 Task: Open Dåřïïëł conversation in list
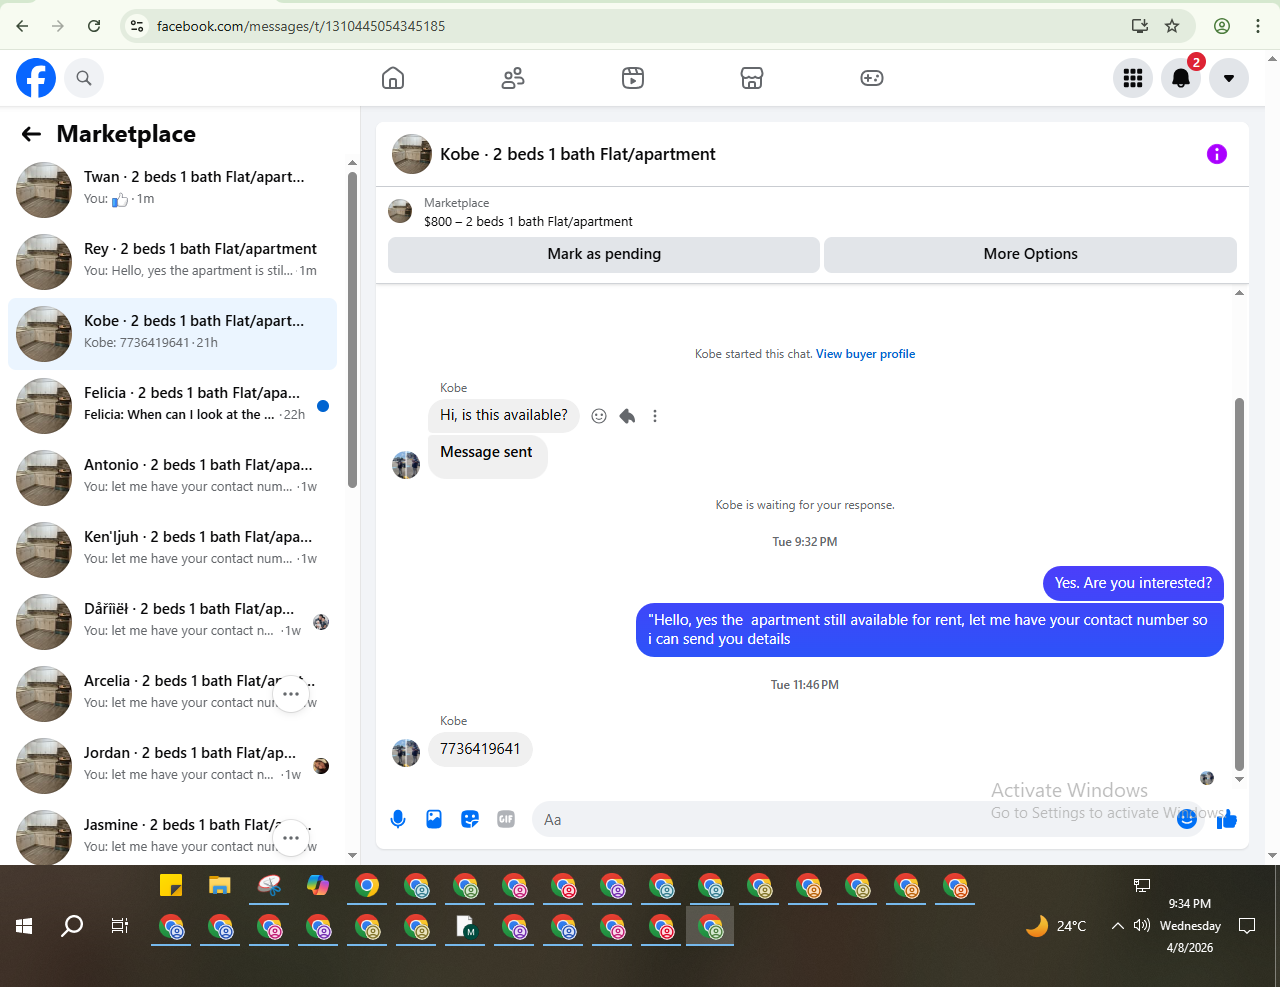point(172,622)
